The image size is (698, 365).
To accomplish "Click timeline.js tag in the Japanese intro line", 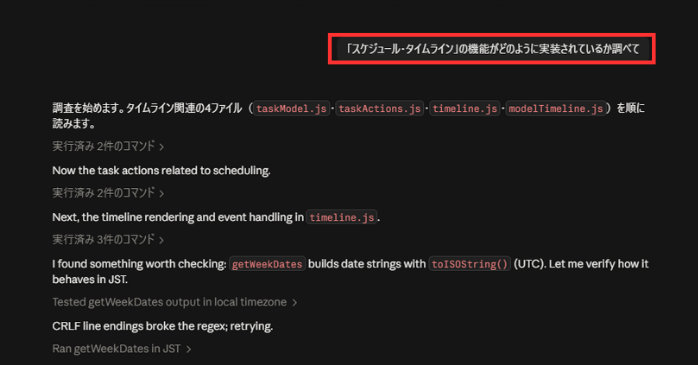I will (465, 109).
